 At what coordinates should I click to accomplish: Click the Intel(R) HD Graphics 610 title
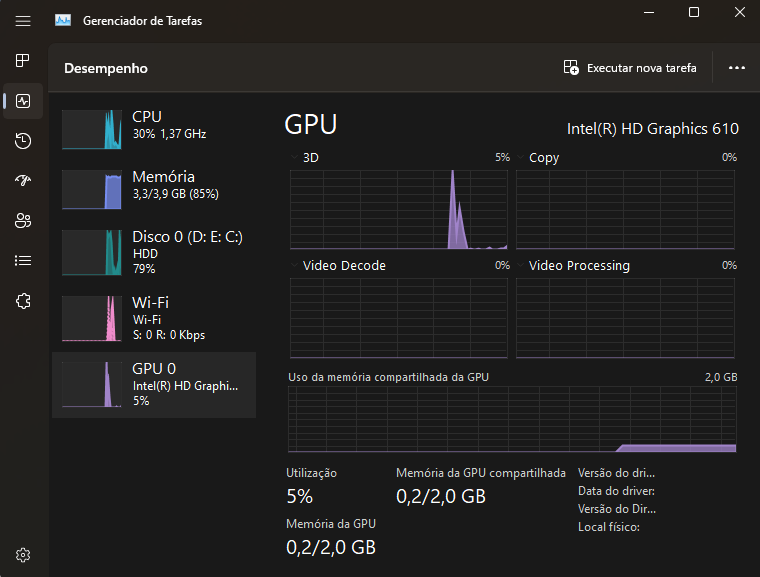click(x=652, y=129)
